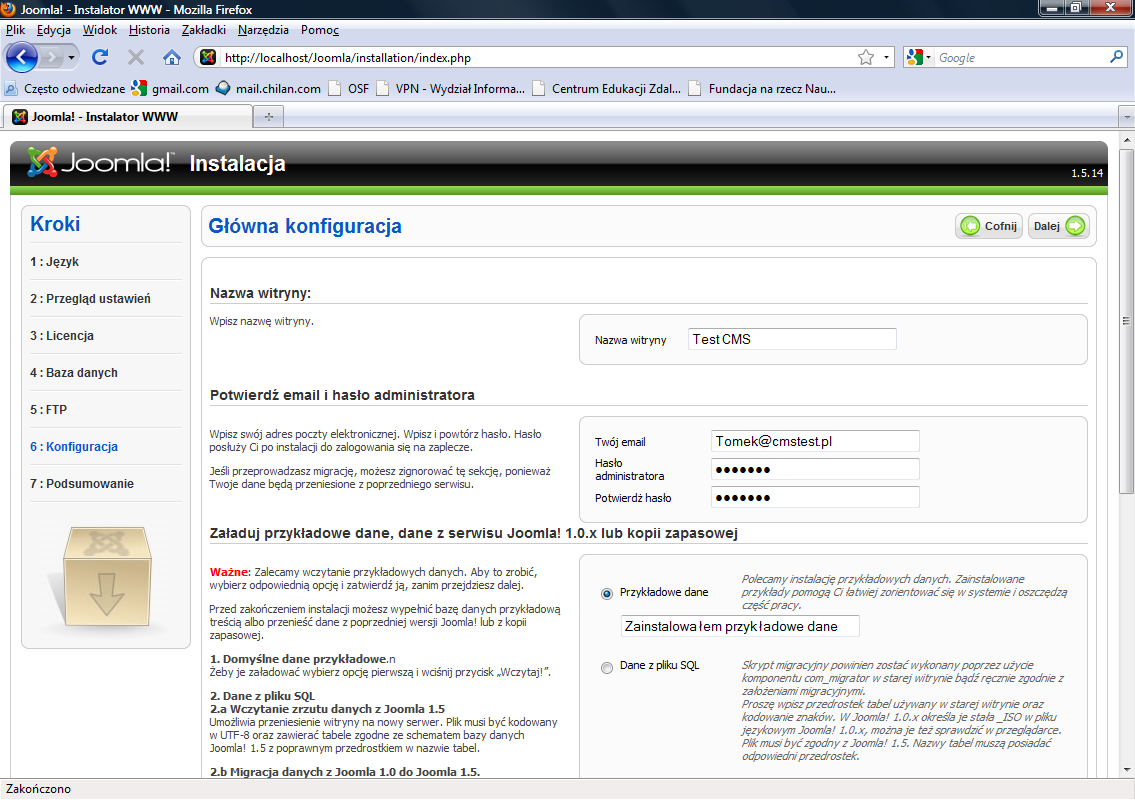Bookmark this page with the star icon
The width and height of the screenshot is (1135, 800).
(866, 57)
